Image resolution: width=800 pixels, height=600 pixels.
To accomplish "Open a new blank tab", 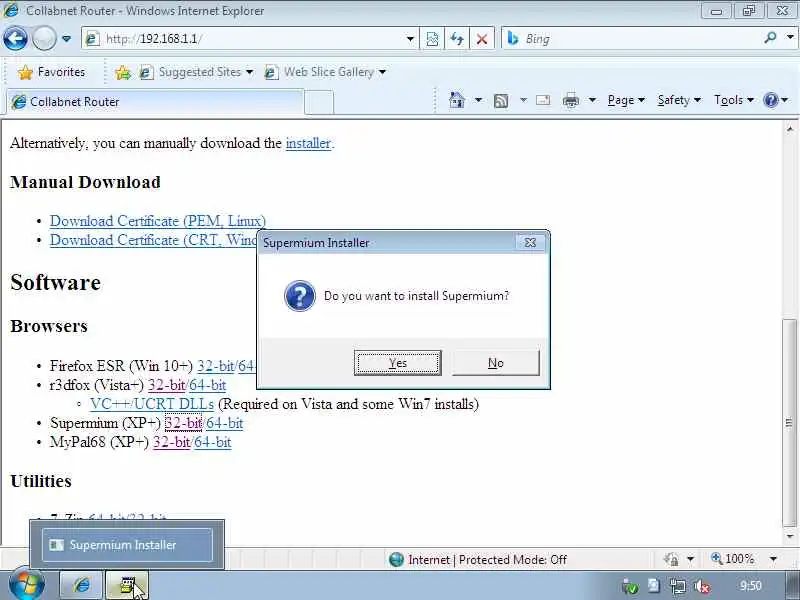I will click(x=319, y=103).
